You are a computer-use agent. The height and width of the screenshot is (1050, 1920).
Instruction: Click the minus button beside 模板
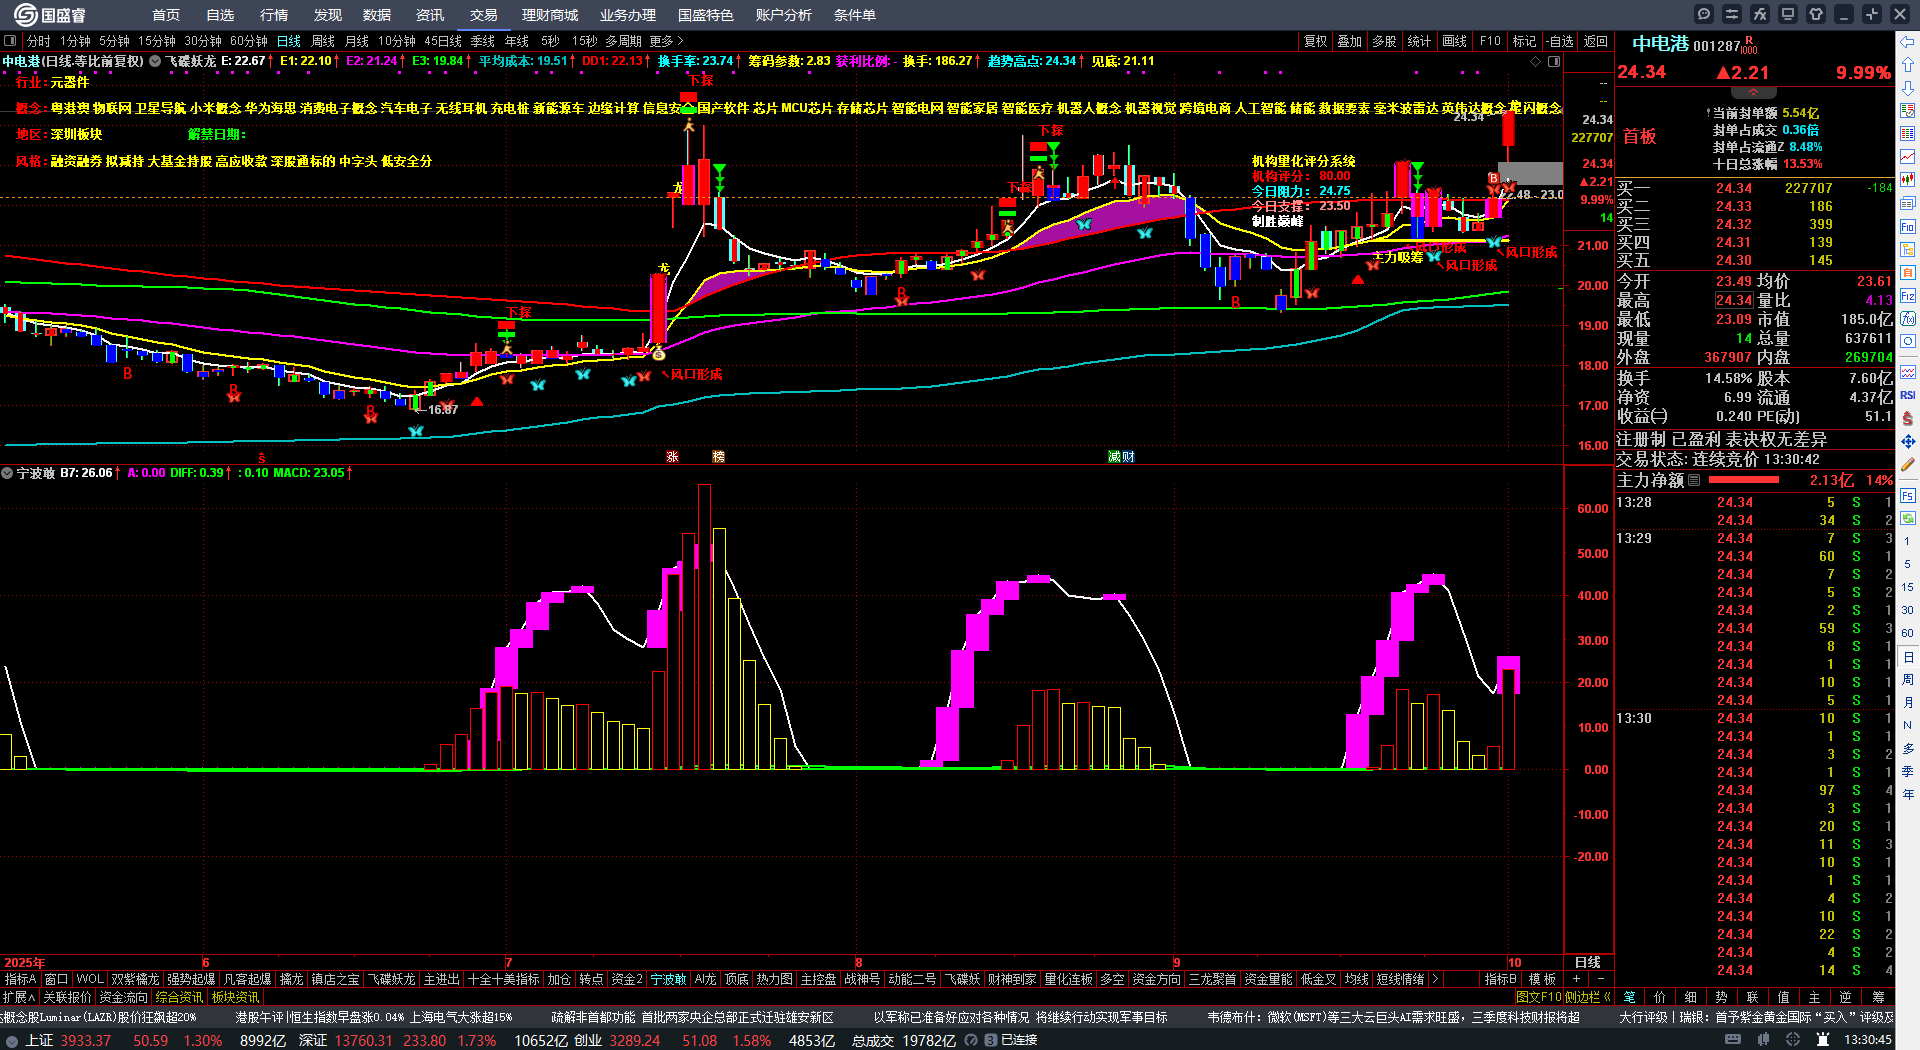[x=1601, y=979]
